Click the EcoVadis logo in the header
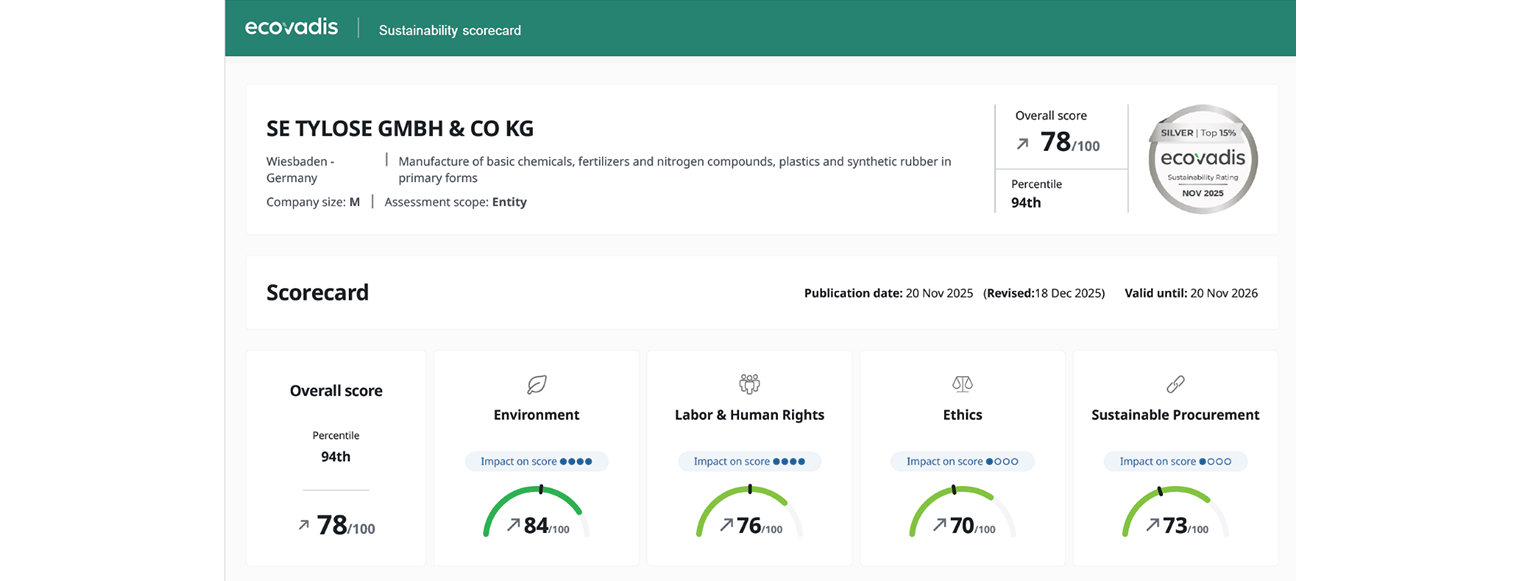Screen dimensions: 1520x581 point(291,27)
